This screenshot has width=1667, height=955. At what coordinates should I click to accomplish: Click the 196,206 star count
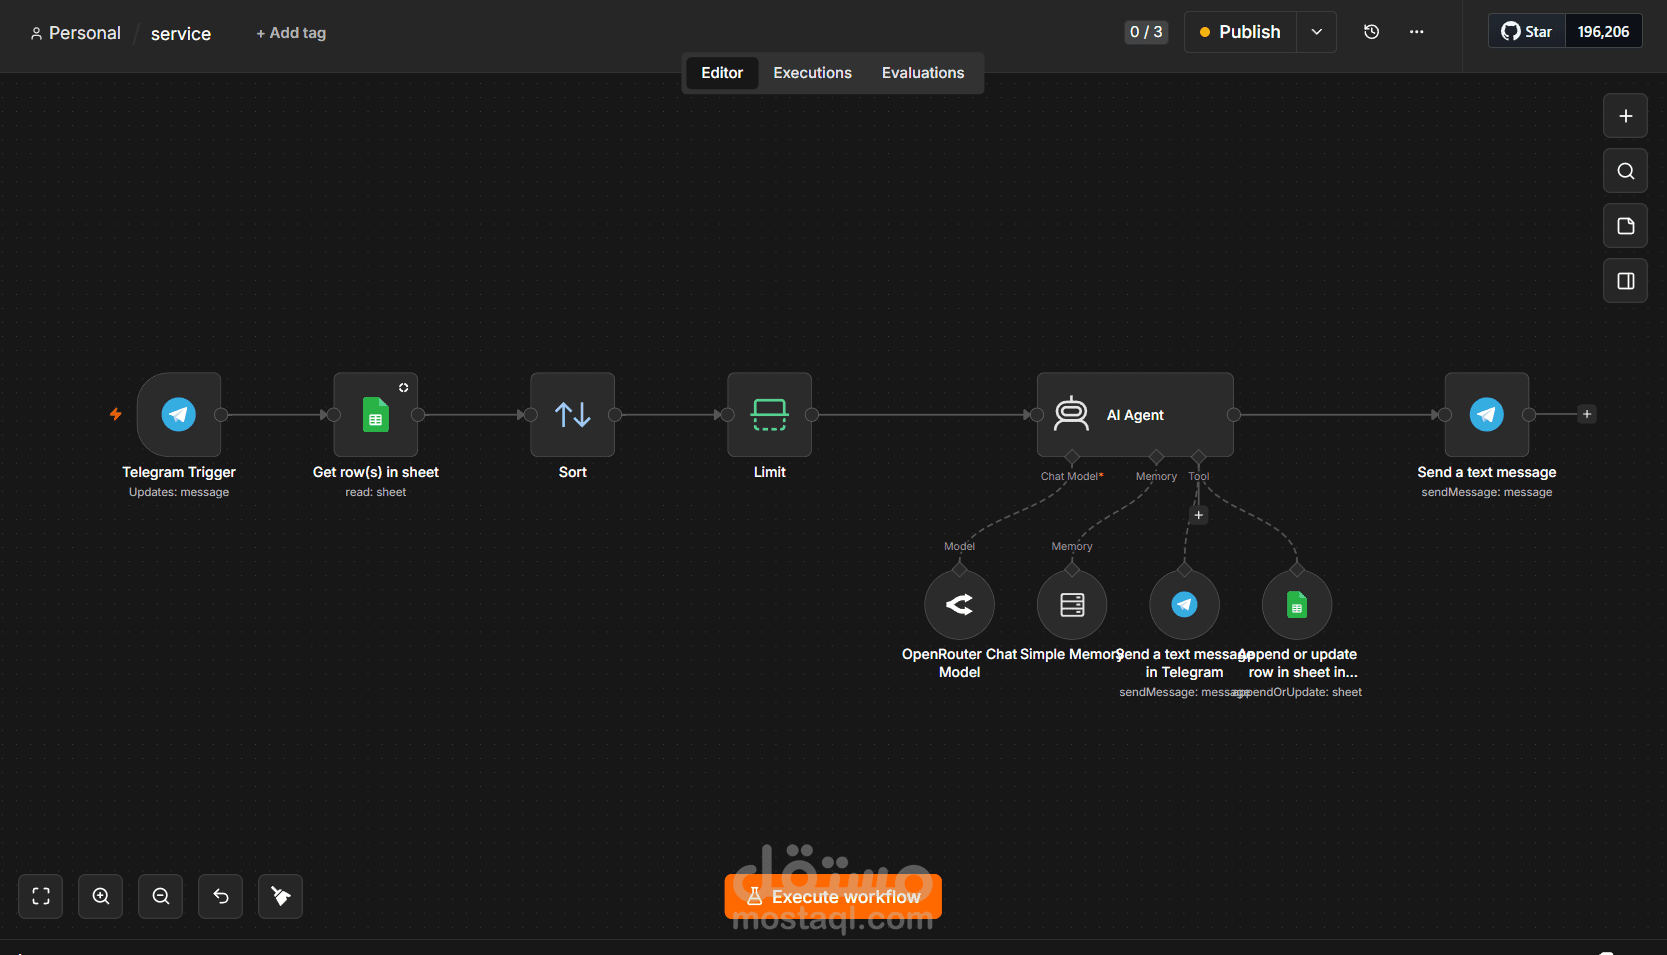pyautogui.click(x=1604, y=32)
